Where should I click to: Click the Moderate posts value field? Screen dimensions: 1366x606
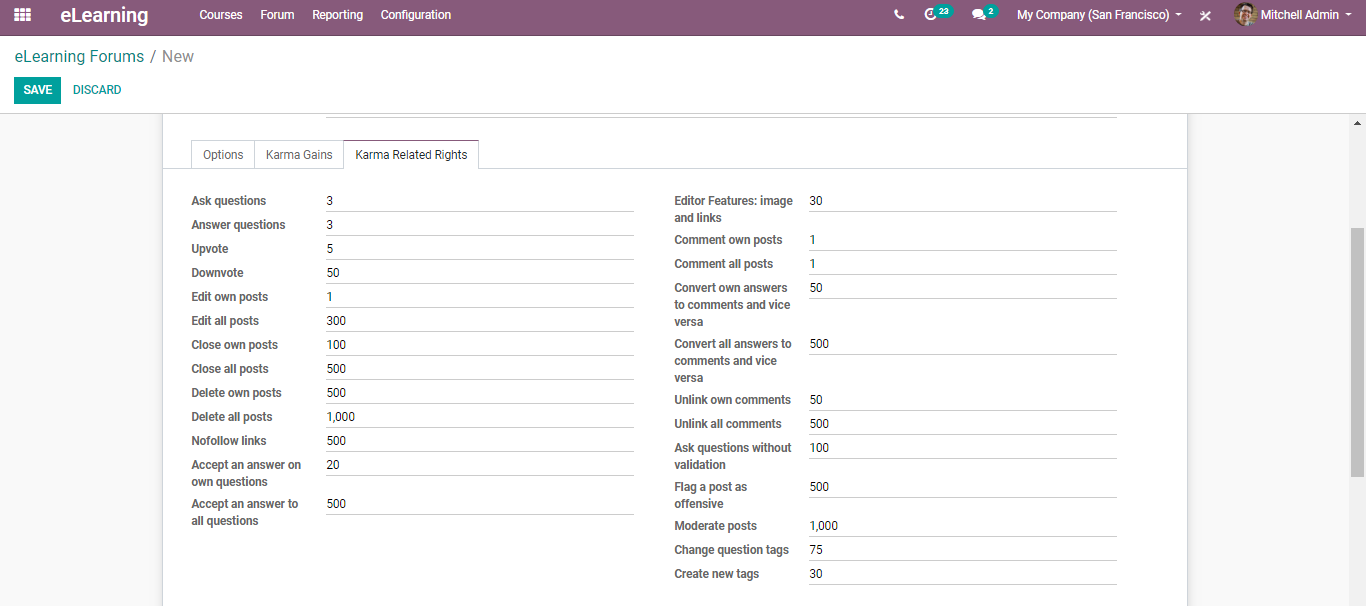(961, 526)
